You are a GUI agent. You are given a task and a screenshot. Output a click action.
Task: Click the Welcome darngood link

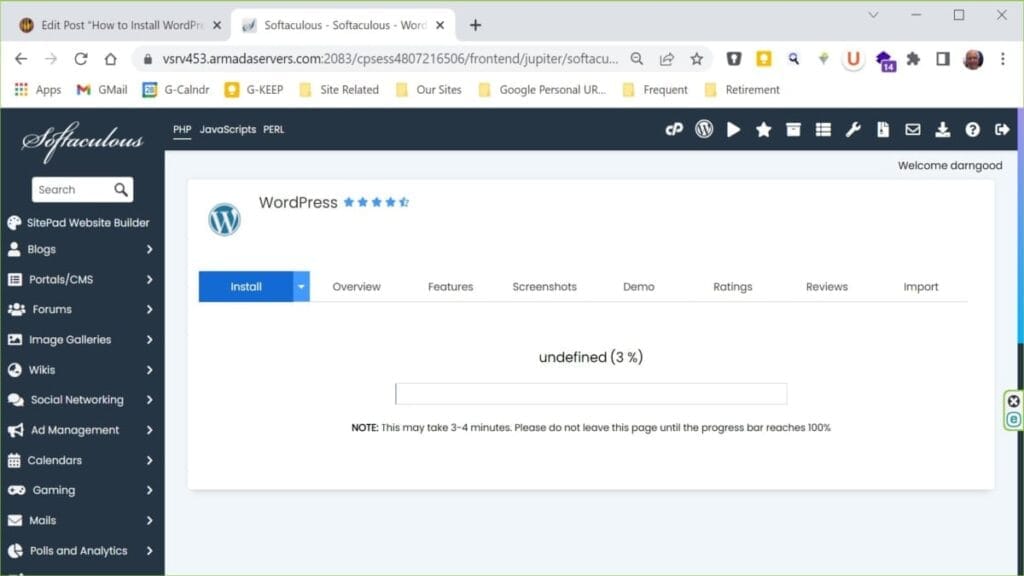[949, 165]
